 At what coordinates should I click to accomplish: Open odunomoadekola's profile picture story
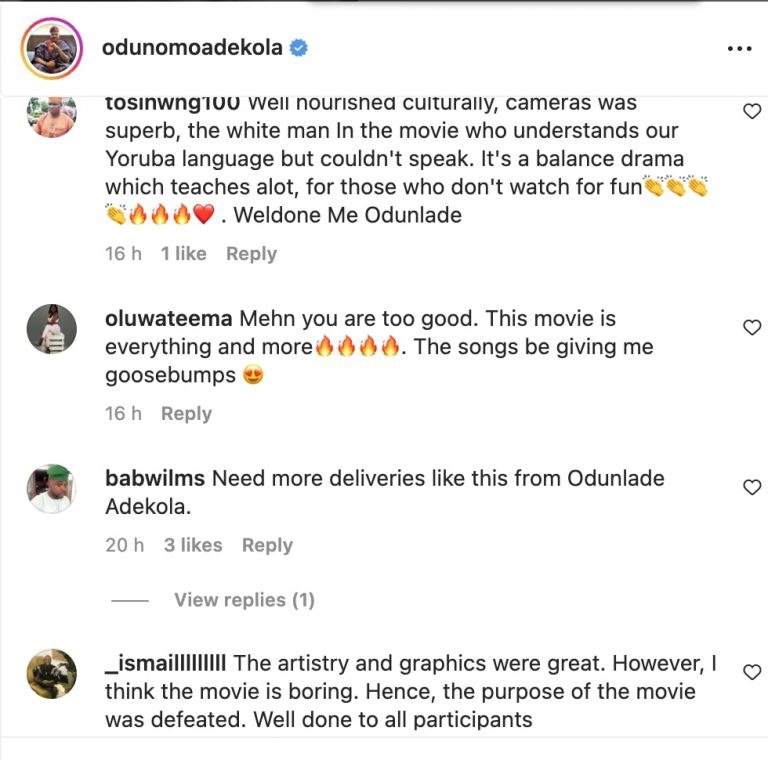coord(51,48)
